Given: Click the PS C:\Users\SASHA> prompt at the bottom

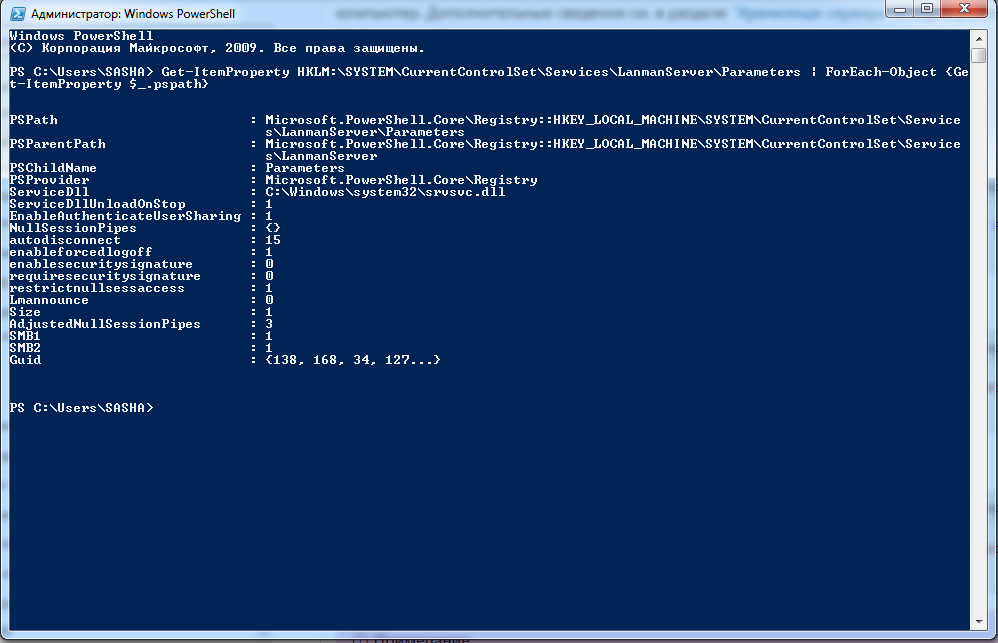Looking at the screenshot, I should coord(81,408).
